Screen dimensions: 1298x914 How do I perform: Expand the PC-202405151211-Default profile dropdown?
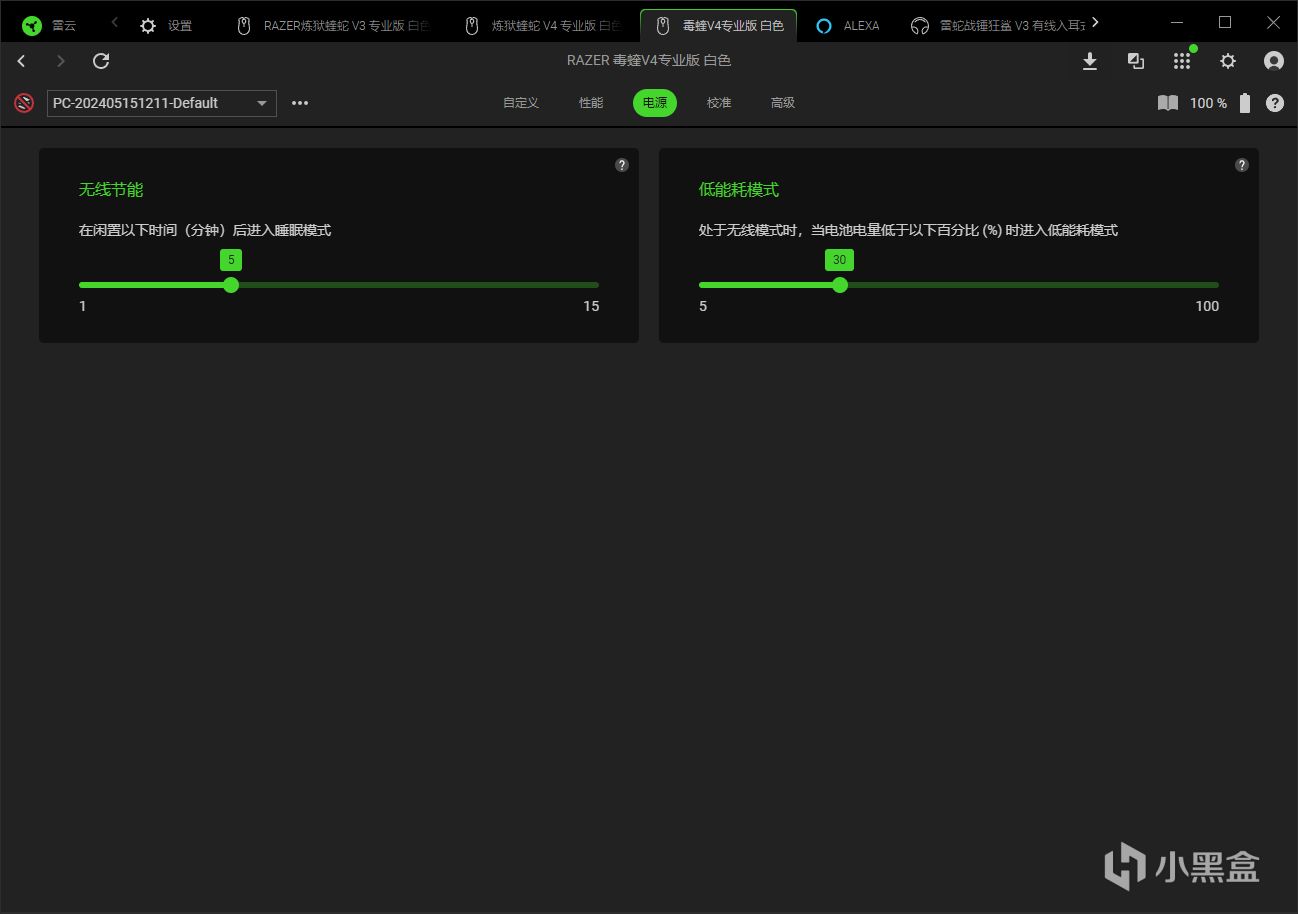pos(162,103)
